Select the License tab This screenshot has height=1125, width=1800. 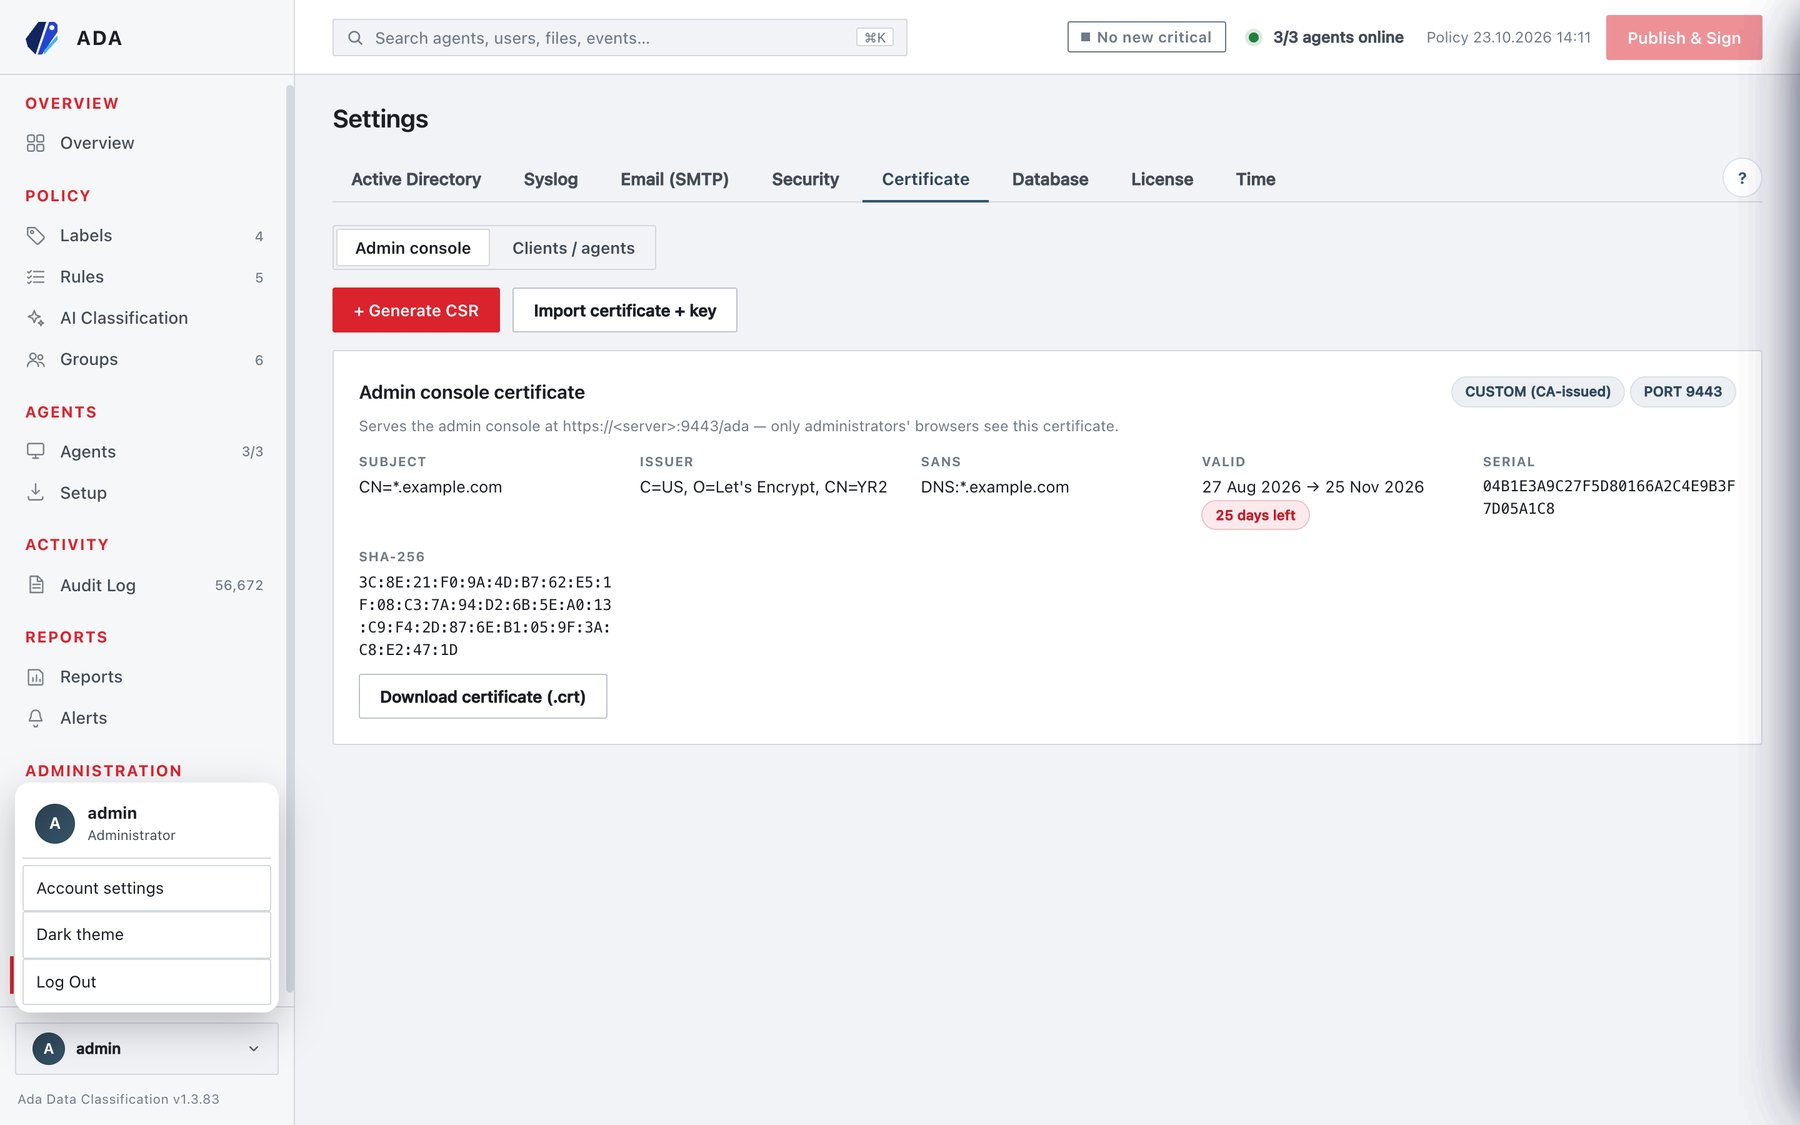click(x=1162, y=179)
